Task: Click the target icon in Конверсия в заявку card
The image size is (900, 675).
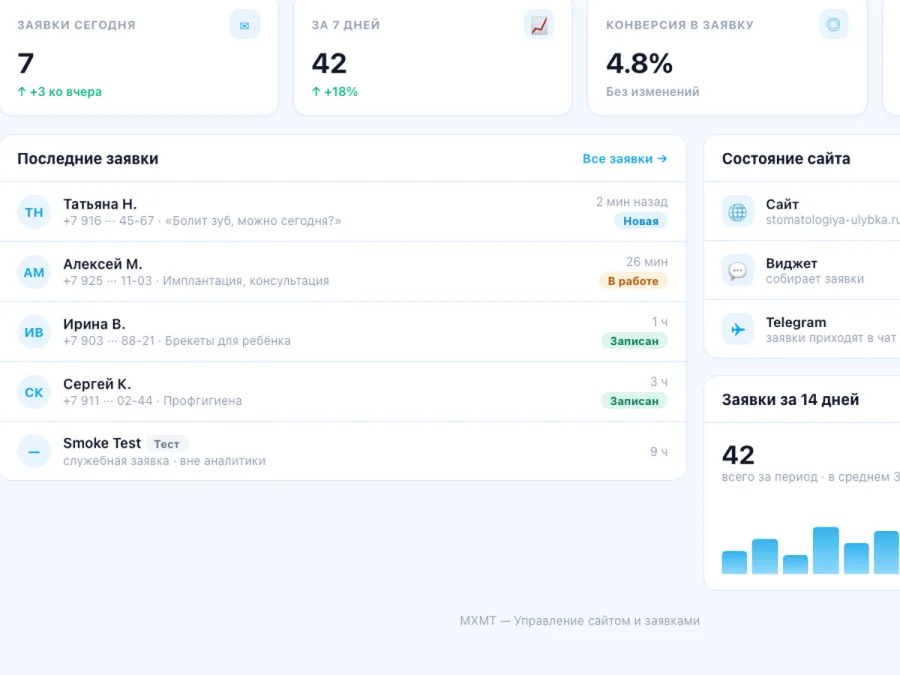Action: click(x=833, y=25)
